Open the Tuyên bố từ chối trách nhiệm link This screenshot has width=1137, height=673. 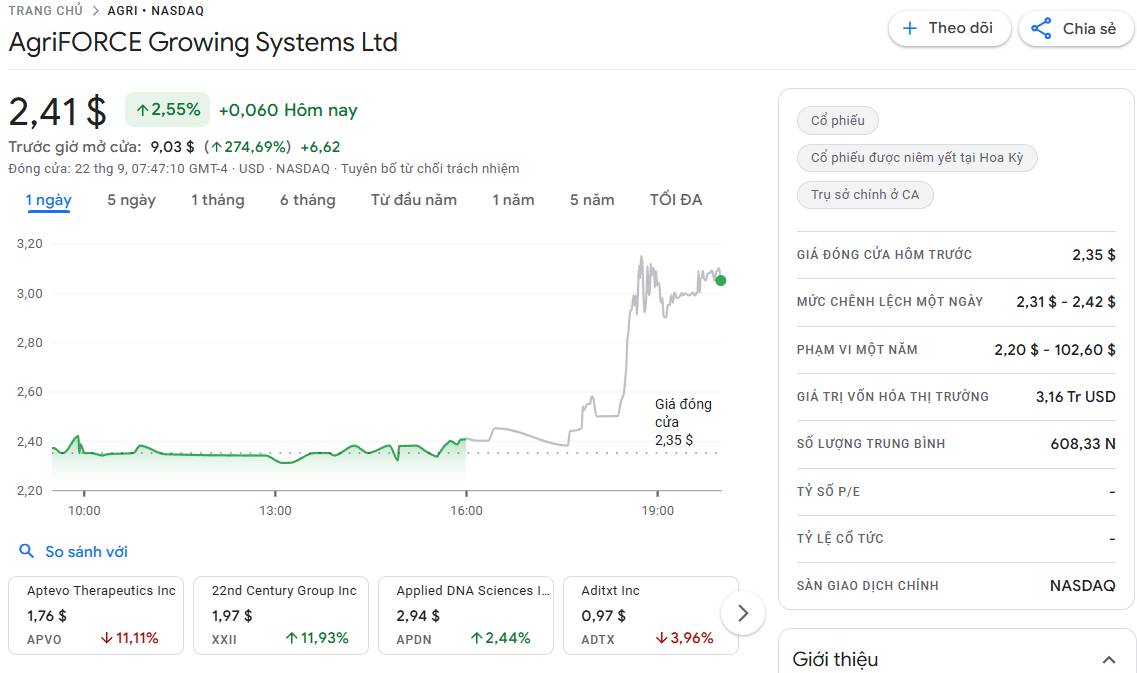tap(430, 168)
